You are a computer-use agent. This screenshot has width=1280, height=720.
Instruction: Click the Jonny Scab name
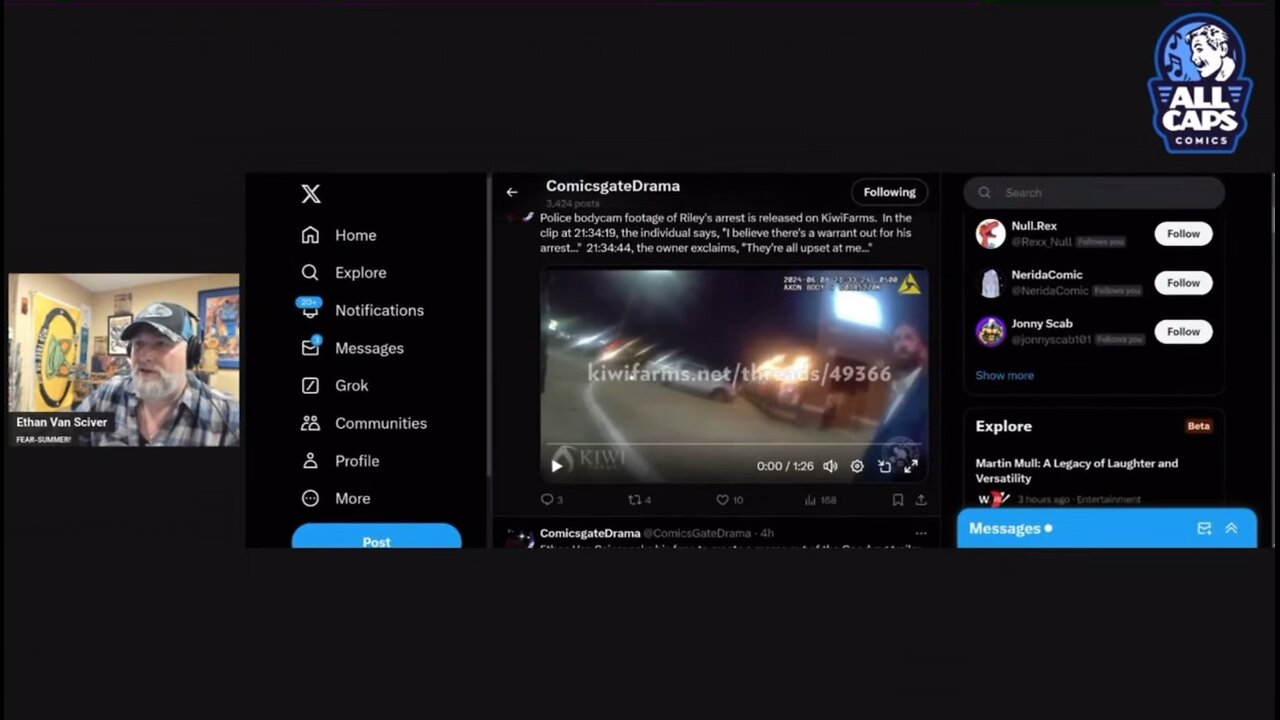[1042, 324]
